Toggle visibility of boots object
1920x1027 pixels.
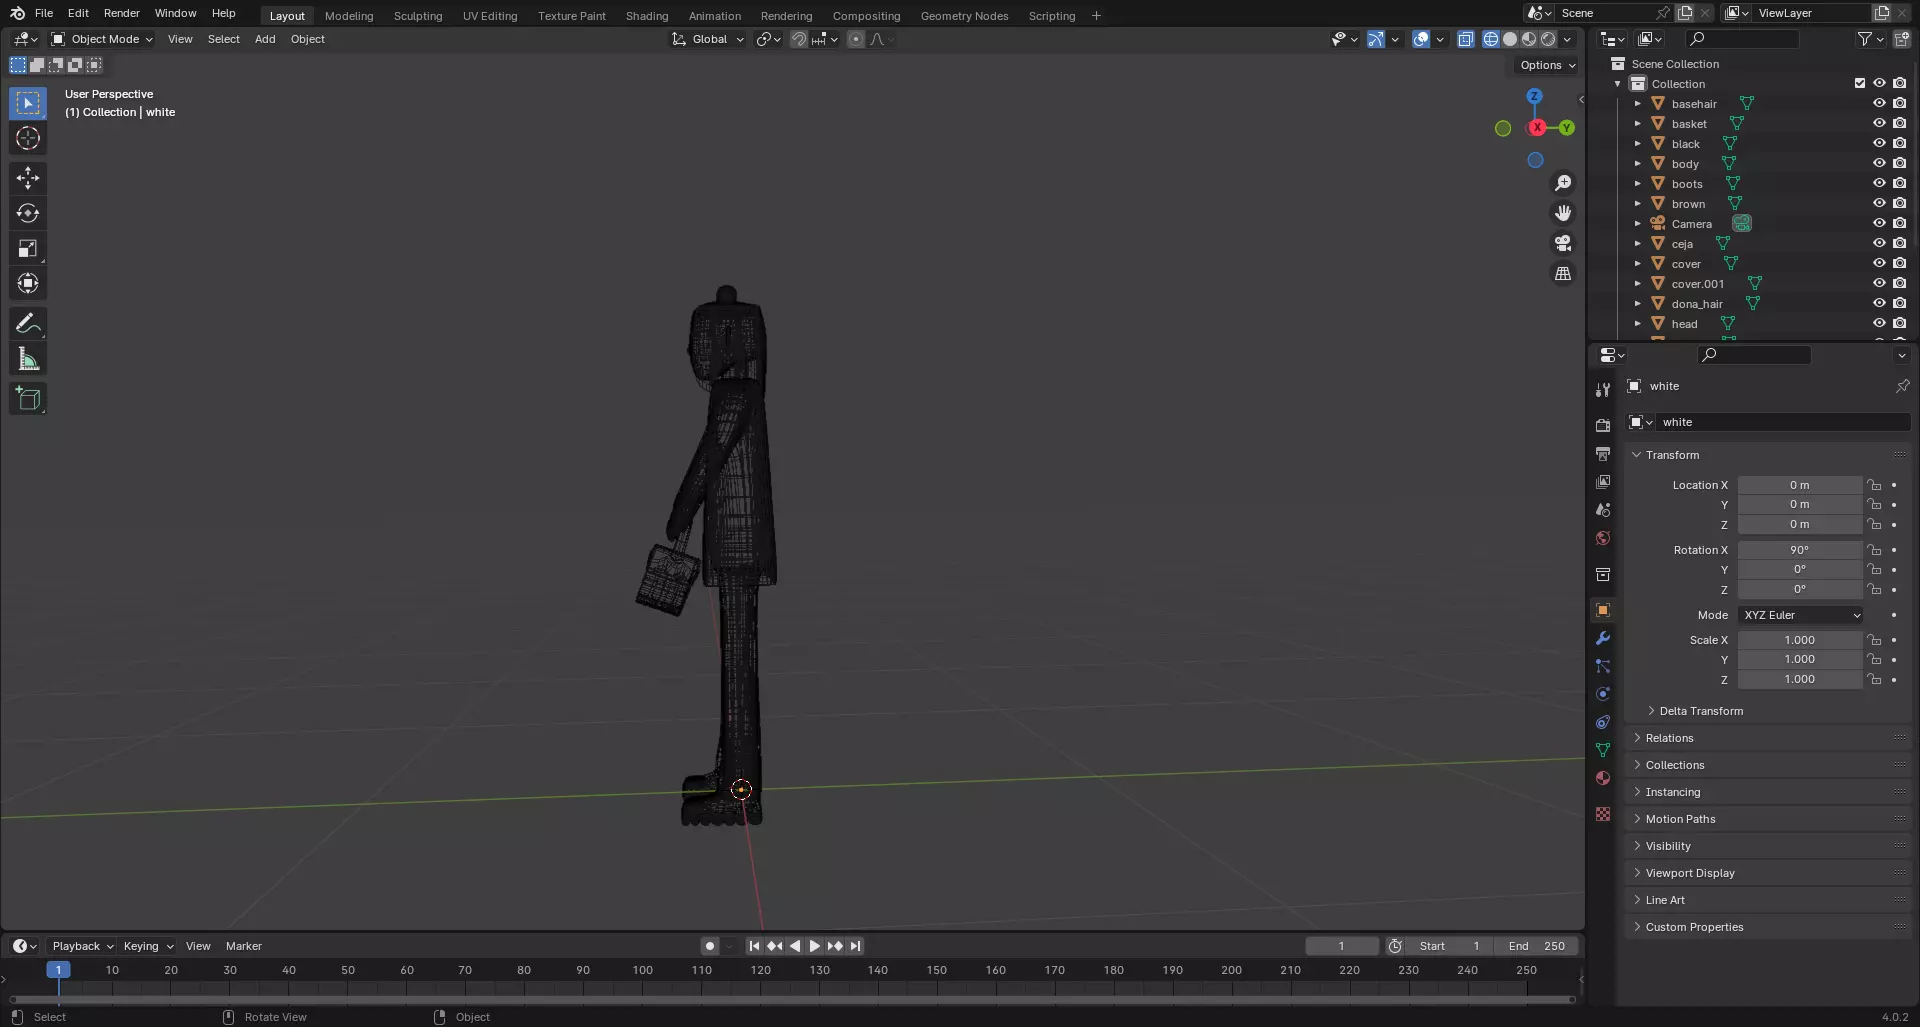1879,183
